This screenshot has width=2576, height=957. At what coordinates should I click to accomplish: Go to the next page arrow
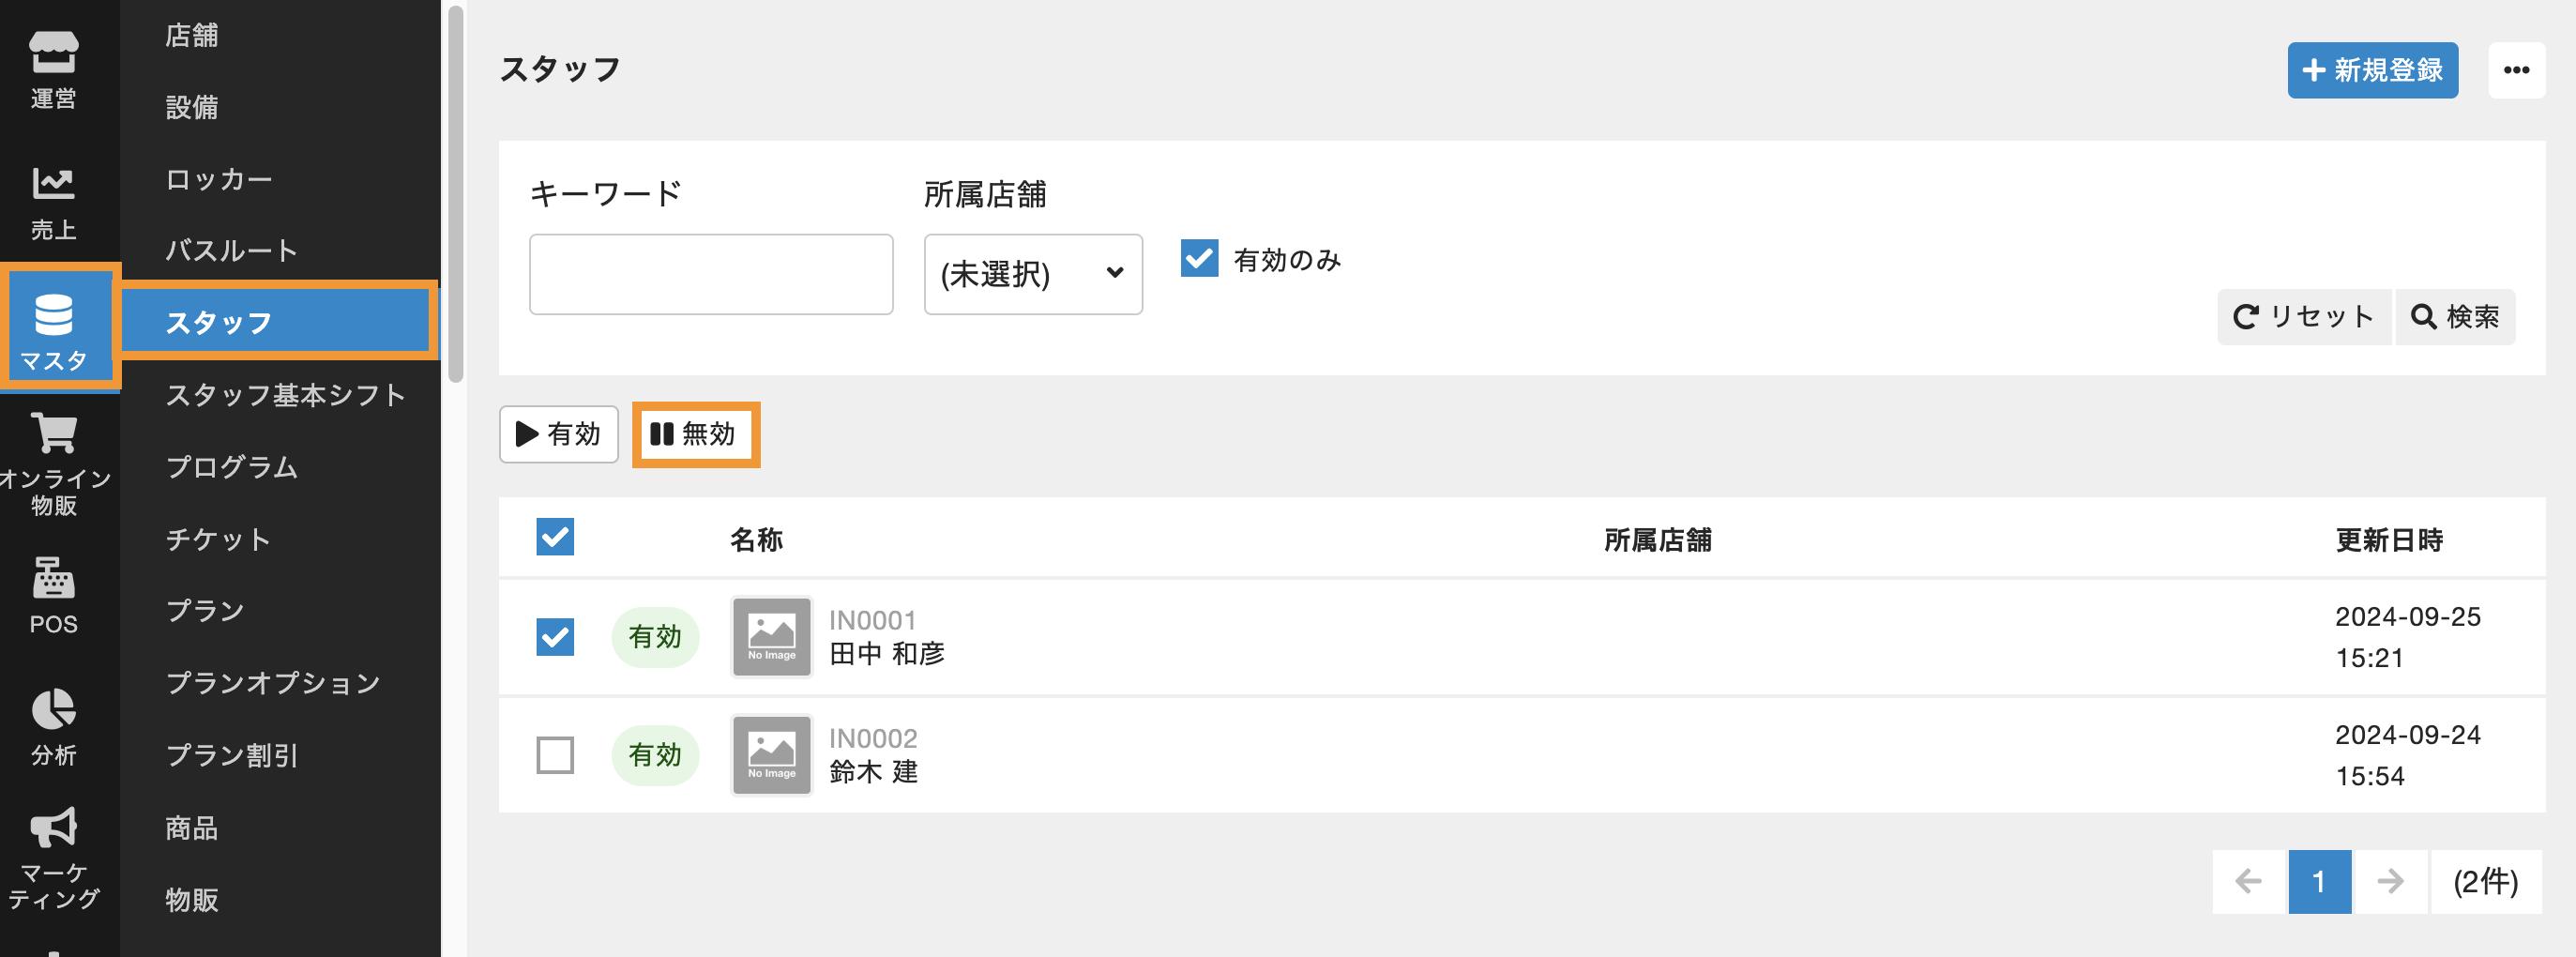(x=2389, y=881)
